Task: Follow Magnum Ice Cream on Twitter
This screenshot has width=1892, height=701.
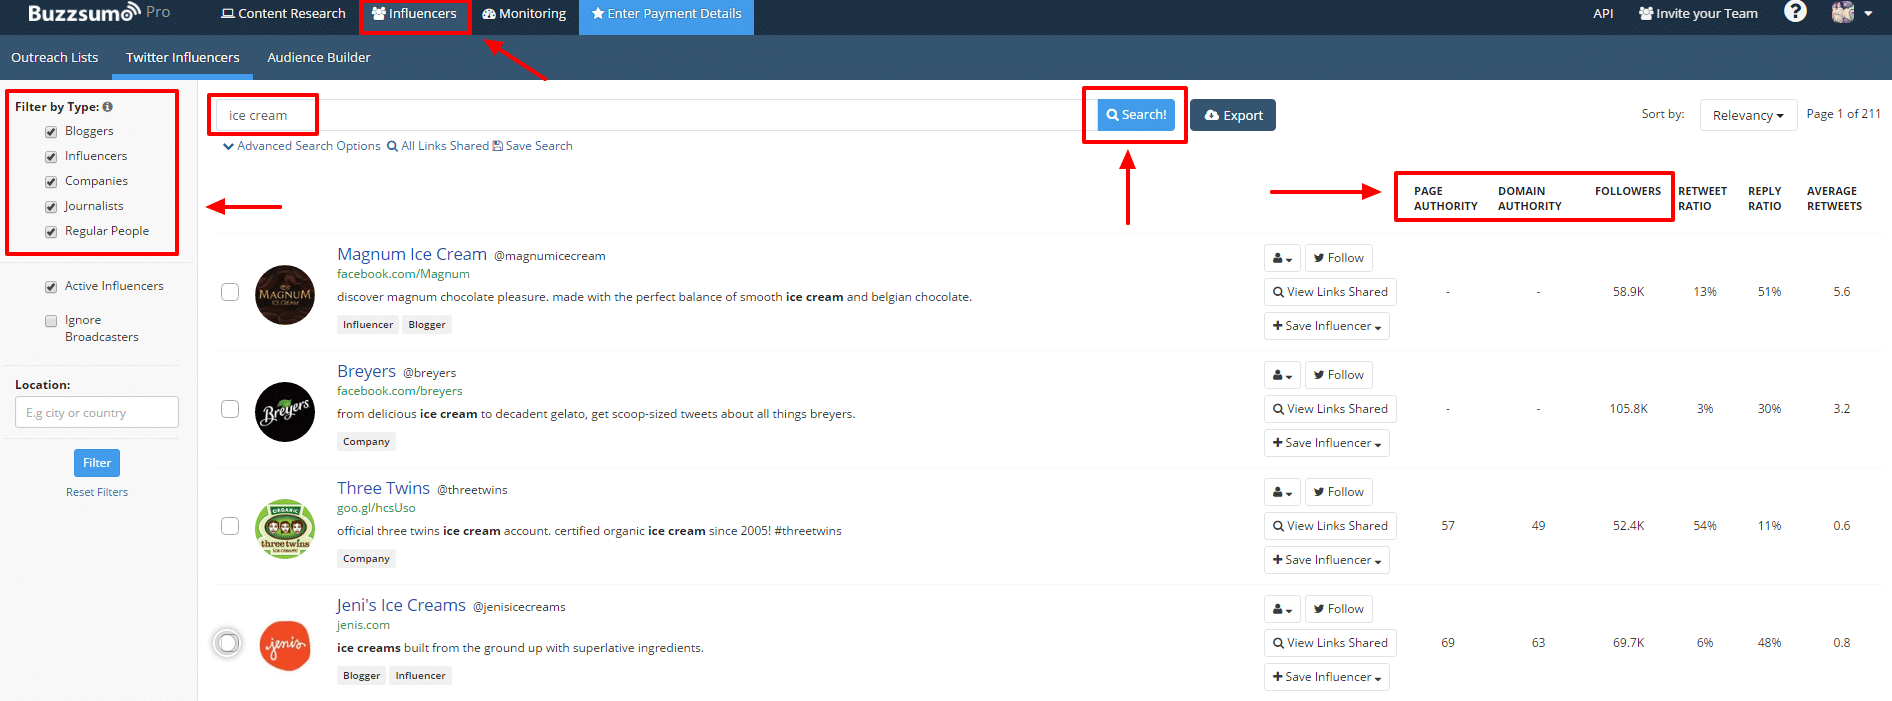Action: (1338, 258)
